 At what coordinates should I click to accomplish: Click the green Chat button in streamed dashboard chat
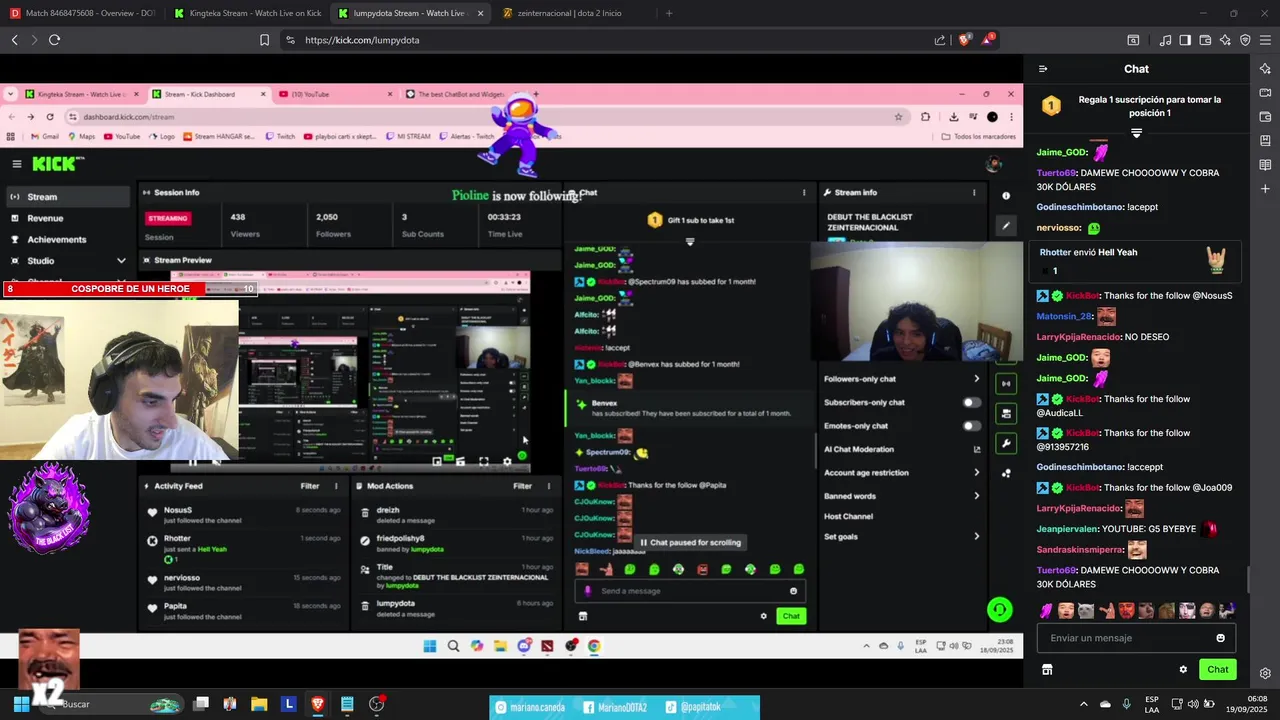tap(791, 616)
